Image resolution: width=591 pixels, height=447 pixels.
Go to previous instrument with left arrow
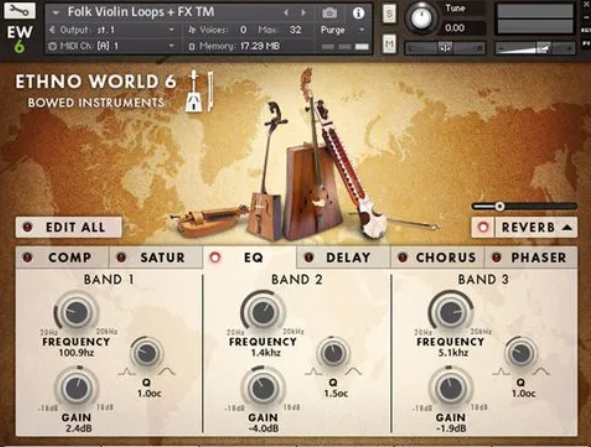pyautogui.click(x=286, y=13)
